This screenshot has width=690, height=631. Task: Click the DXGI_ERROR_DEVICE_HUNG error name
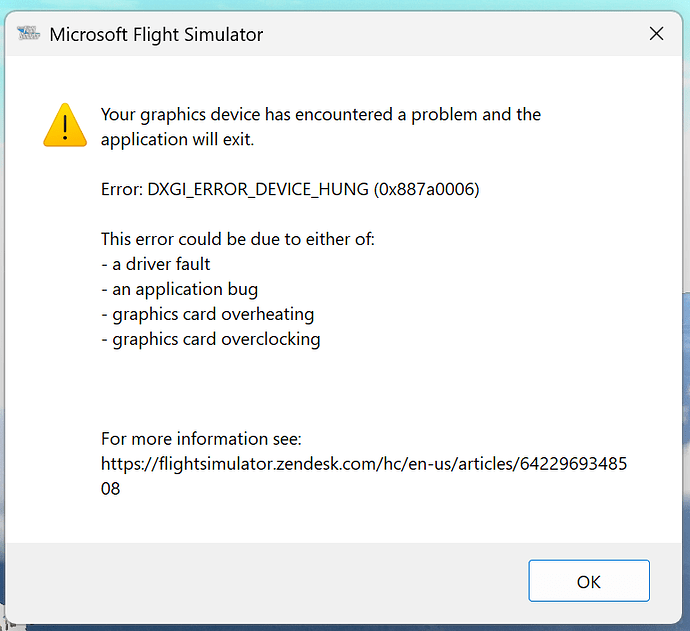(259, 189)
